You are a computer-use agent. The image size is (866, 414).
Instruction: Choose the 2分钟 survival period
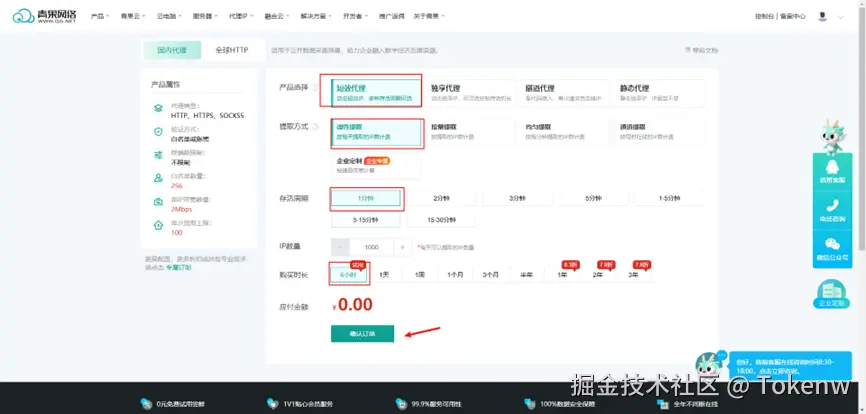pyautogui.click(x=441, y=198)
